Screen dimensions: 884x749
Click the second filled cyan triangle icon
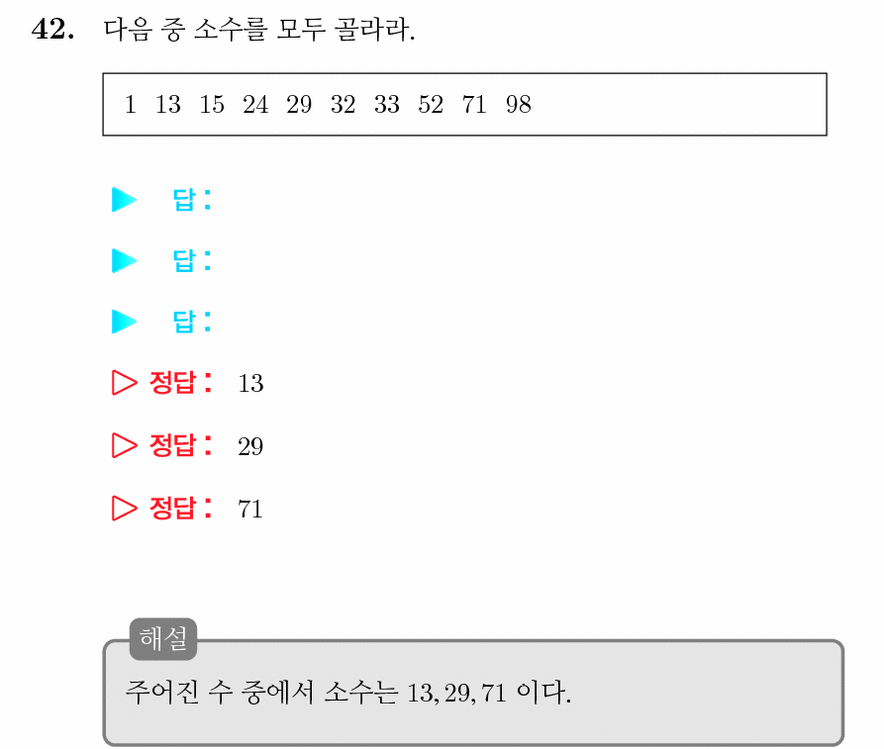tap(124, 260)
